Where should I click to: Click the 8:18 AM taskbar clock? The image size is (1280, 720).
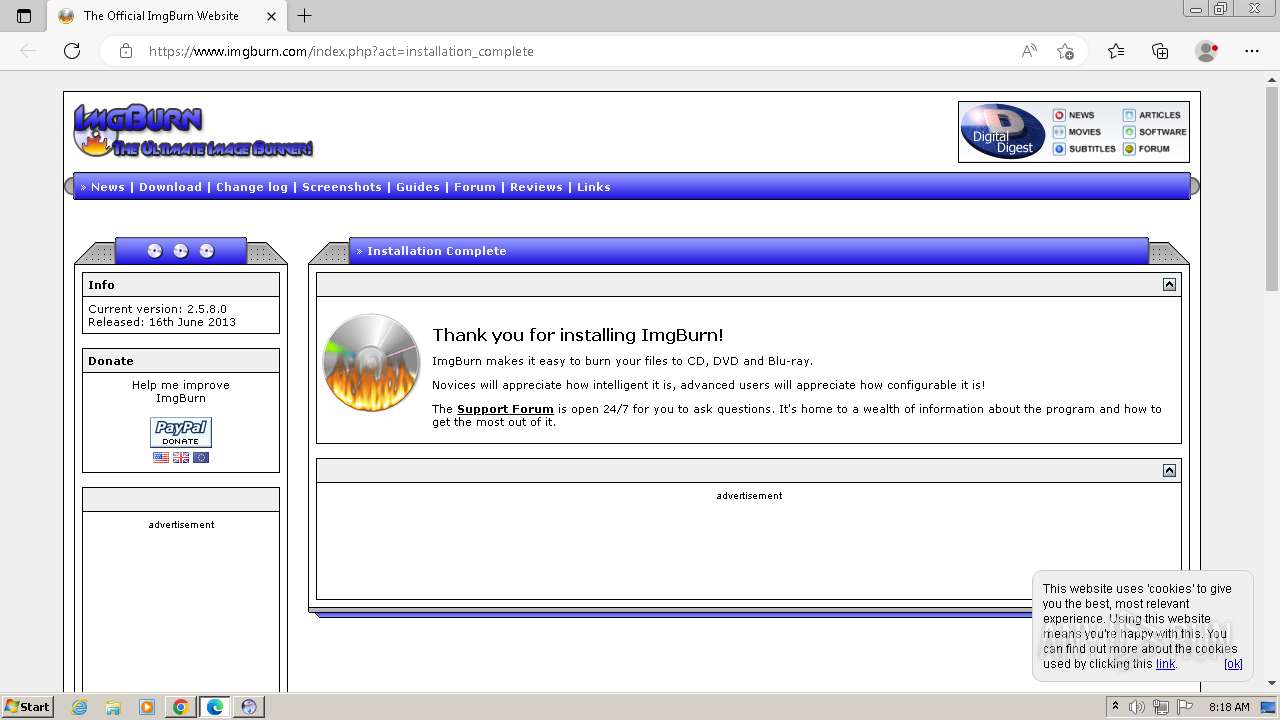1229,707
